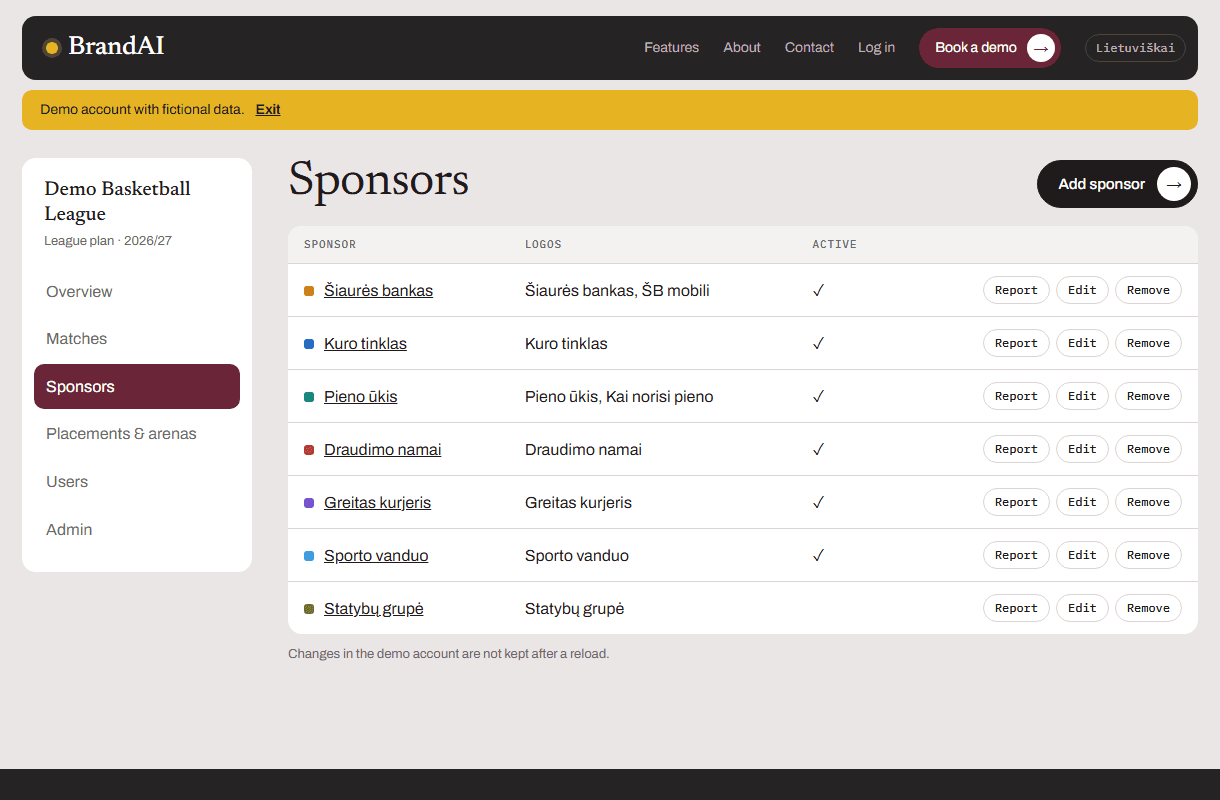Open Features in the top navigation
Image resolution: width=1220 pixels, height=800 pixels.
point(671,47)
